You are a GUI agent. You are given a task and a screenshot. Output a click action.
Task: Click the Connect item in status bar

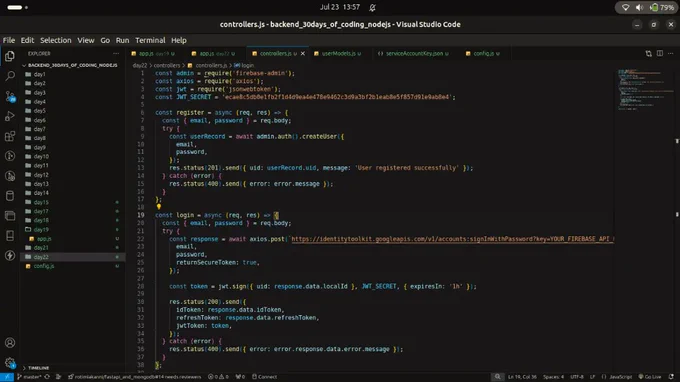264,377
